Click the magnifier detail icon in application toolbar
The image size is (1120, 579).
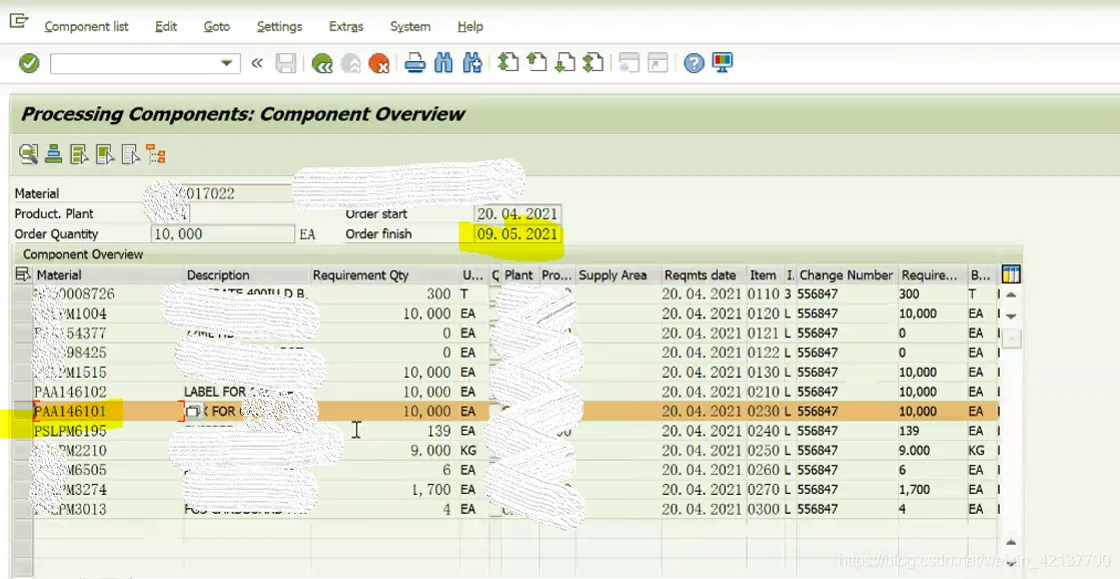[x=29, y=153]
